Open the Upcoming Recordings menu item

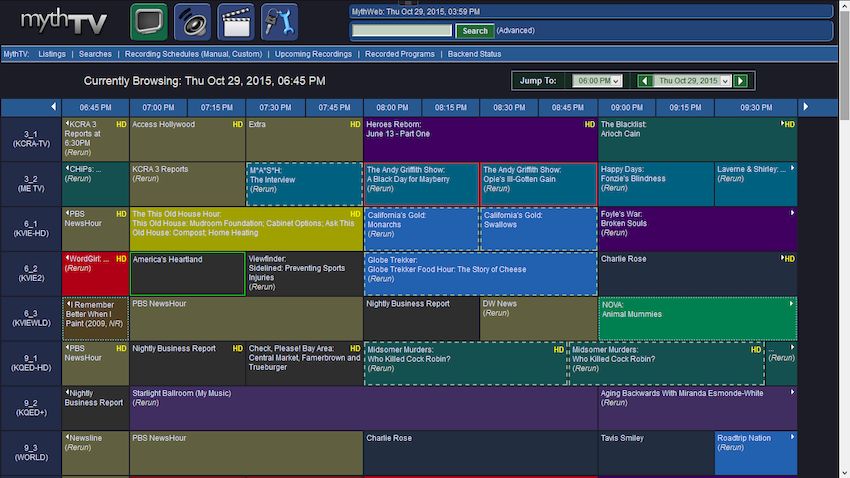coord(313,54)
